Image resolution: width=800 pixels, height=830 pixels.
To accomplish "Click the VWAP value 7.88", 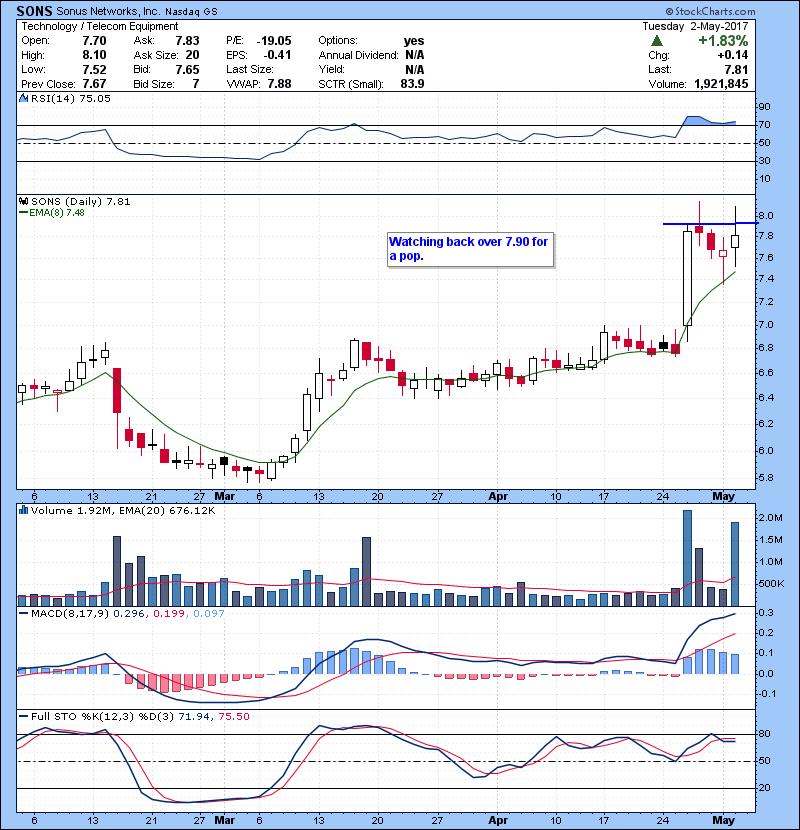I will (279, 84).
